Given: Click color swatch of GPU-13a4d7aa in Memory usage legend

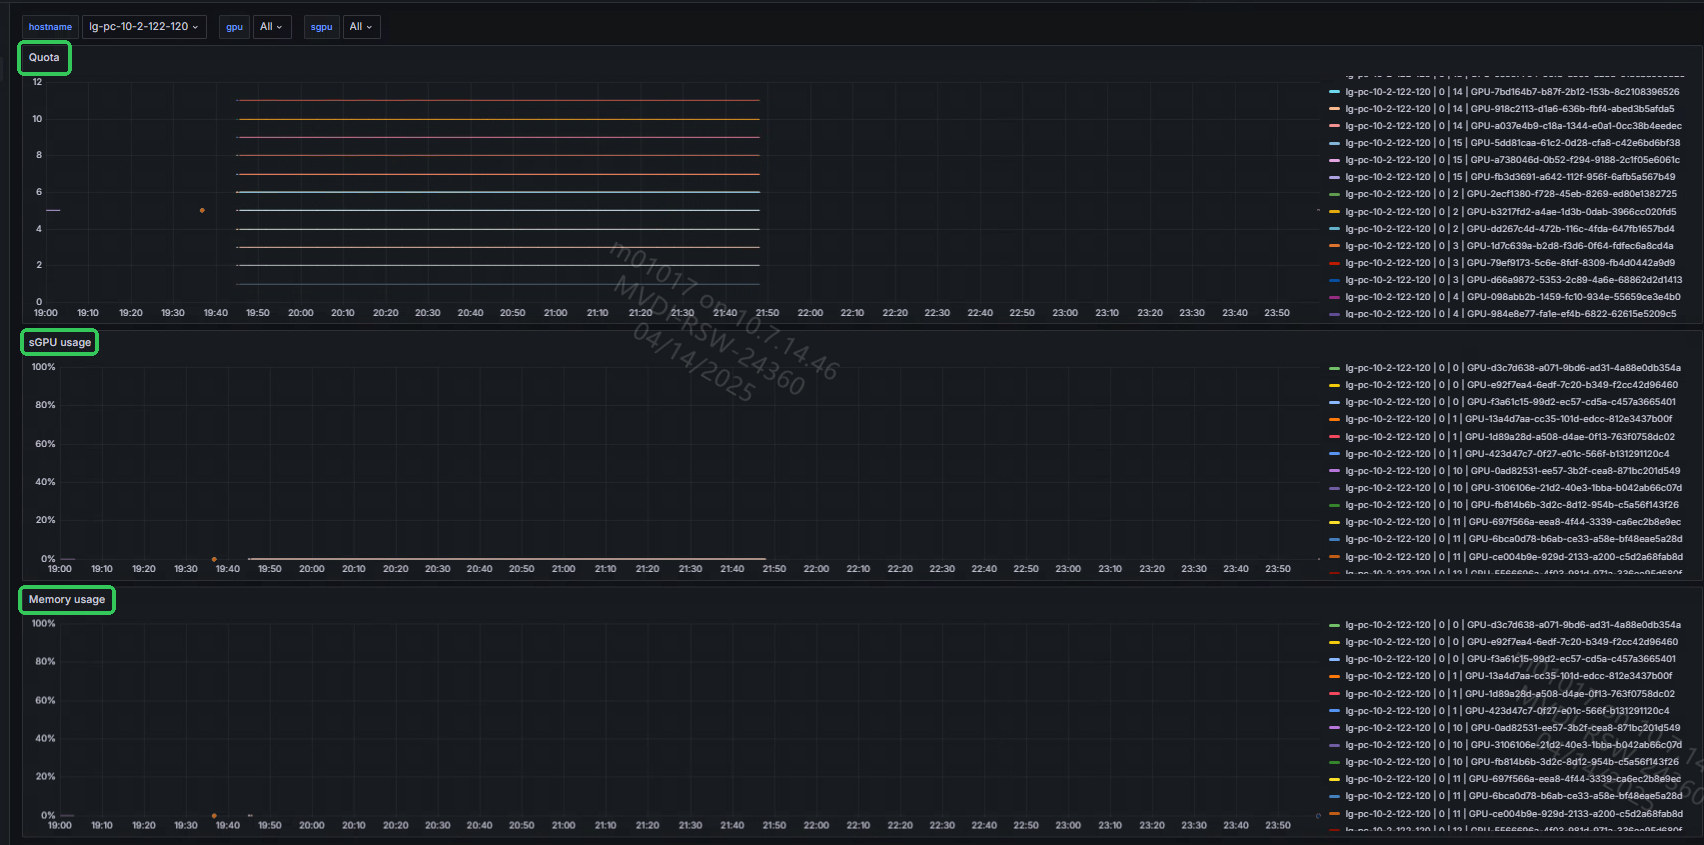Looking at the screenshot, I should [1334, 676].
